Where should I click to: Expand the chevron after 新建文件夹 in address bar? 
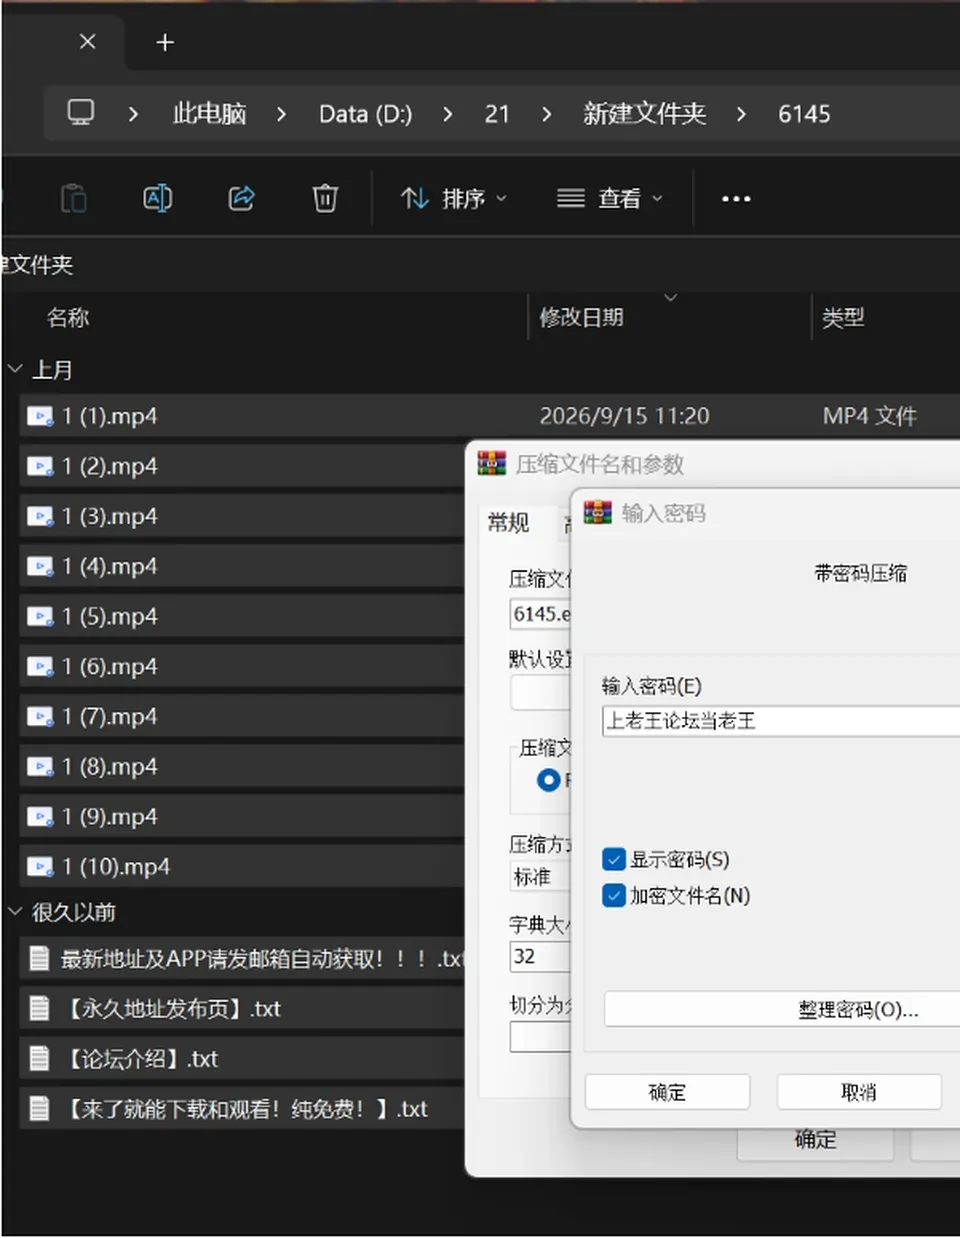point(741,114)
